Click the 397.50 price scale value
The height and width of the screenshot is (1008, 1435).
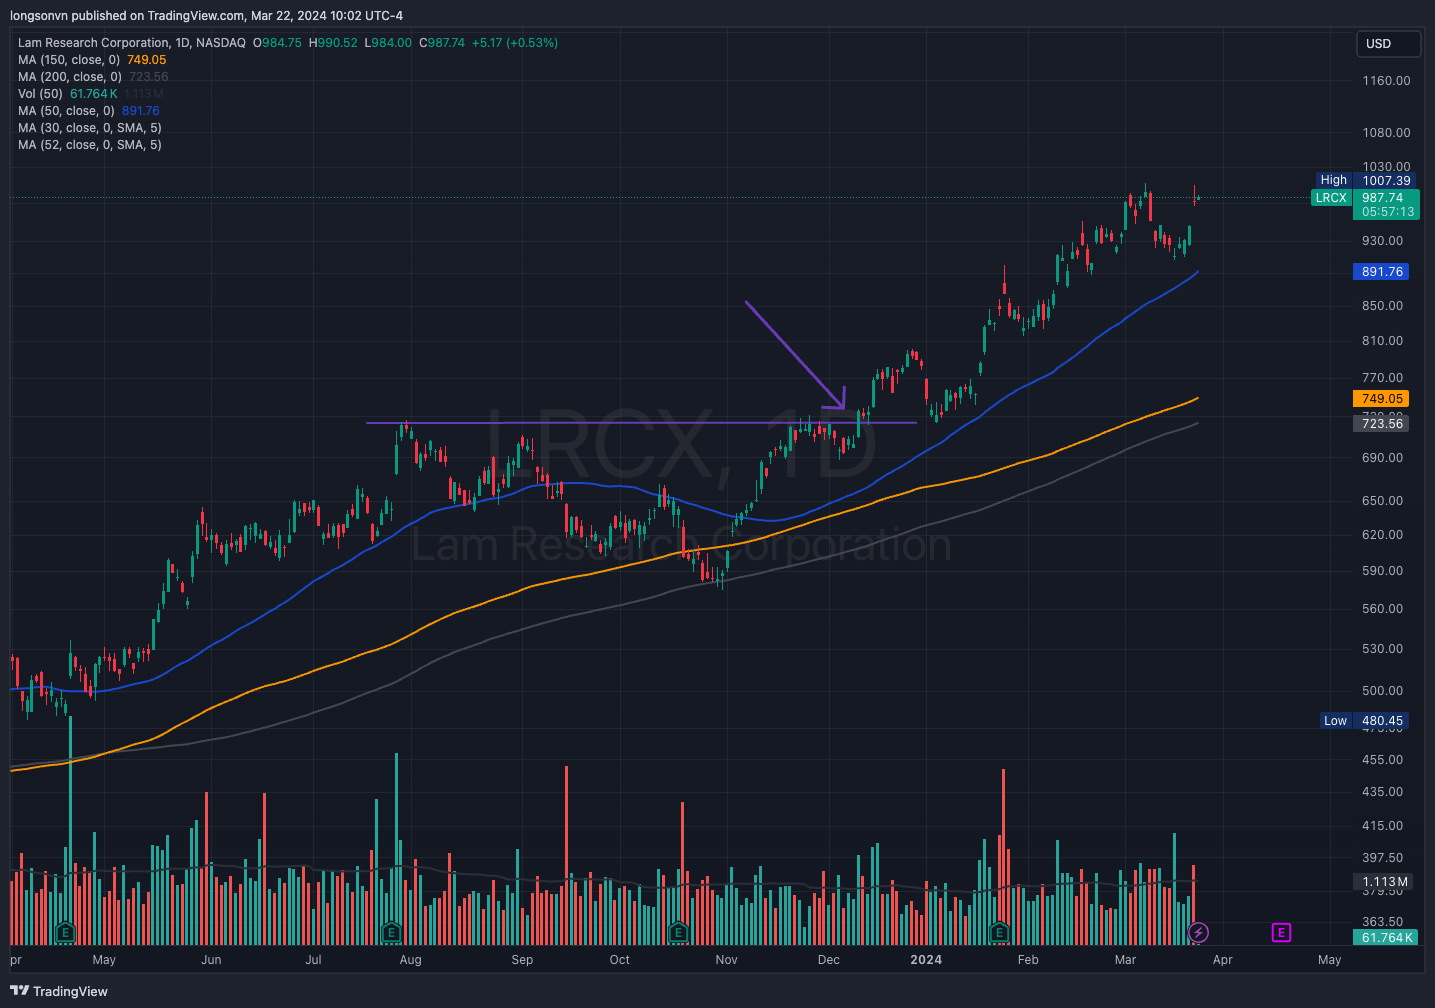(1382, 858)
